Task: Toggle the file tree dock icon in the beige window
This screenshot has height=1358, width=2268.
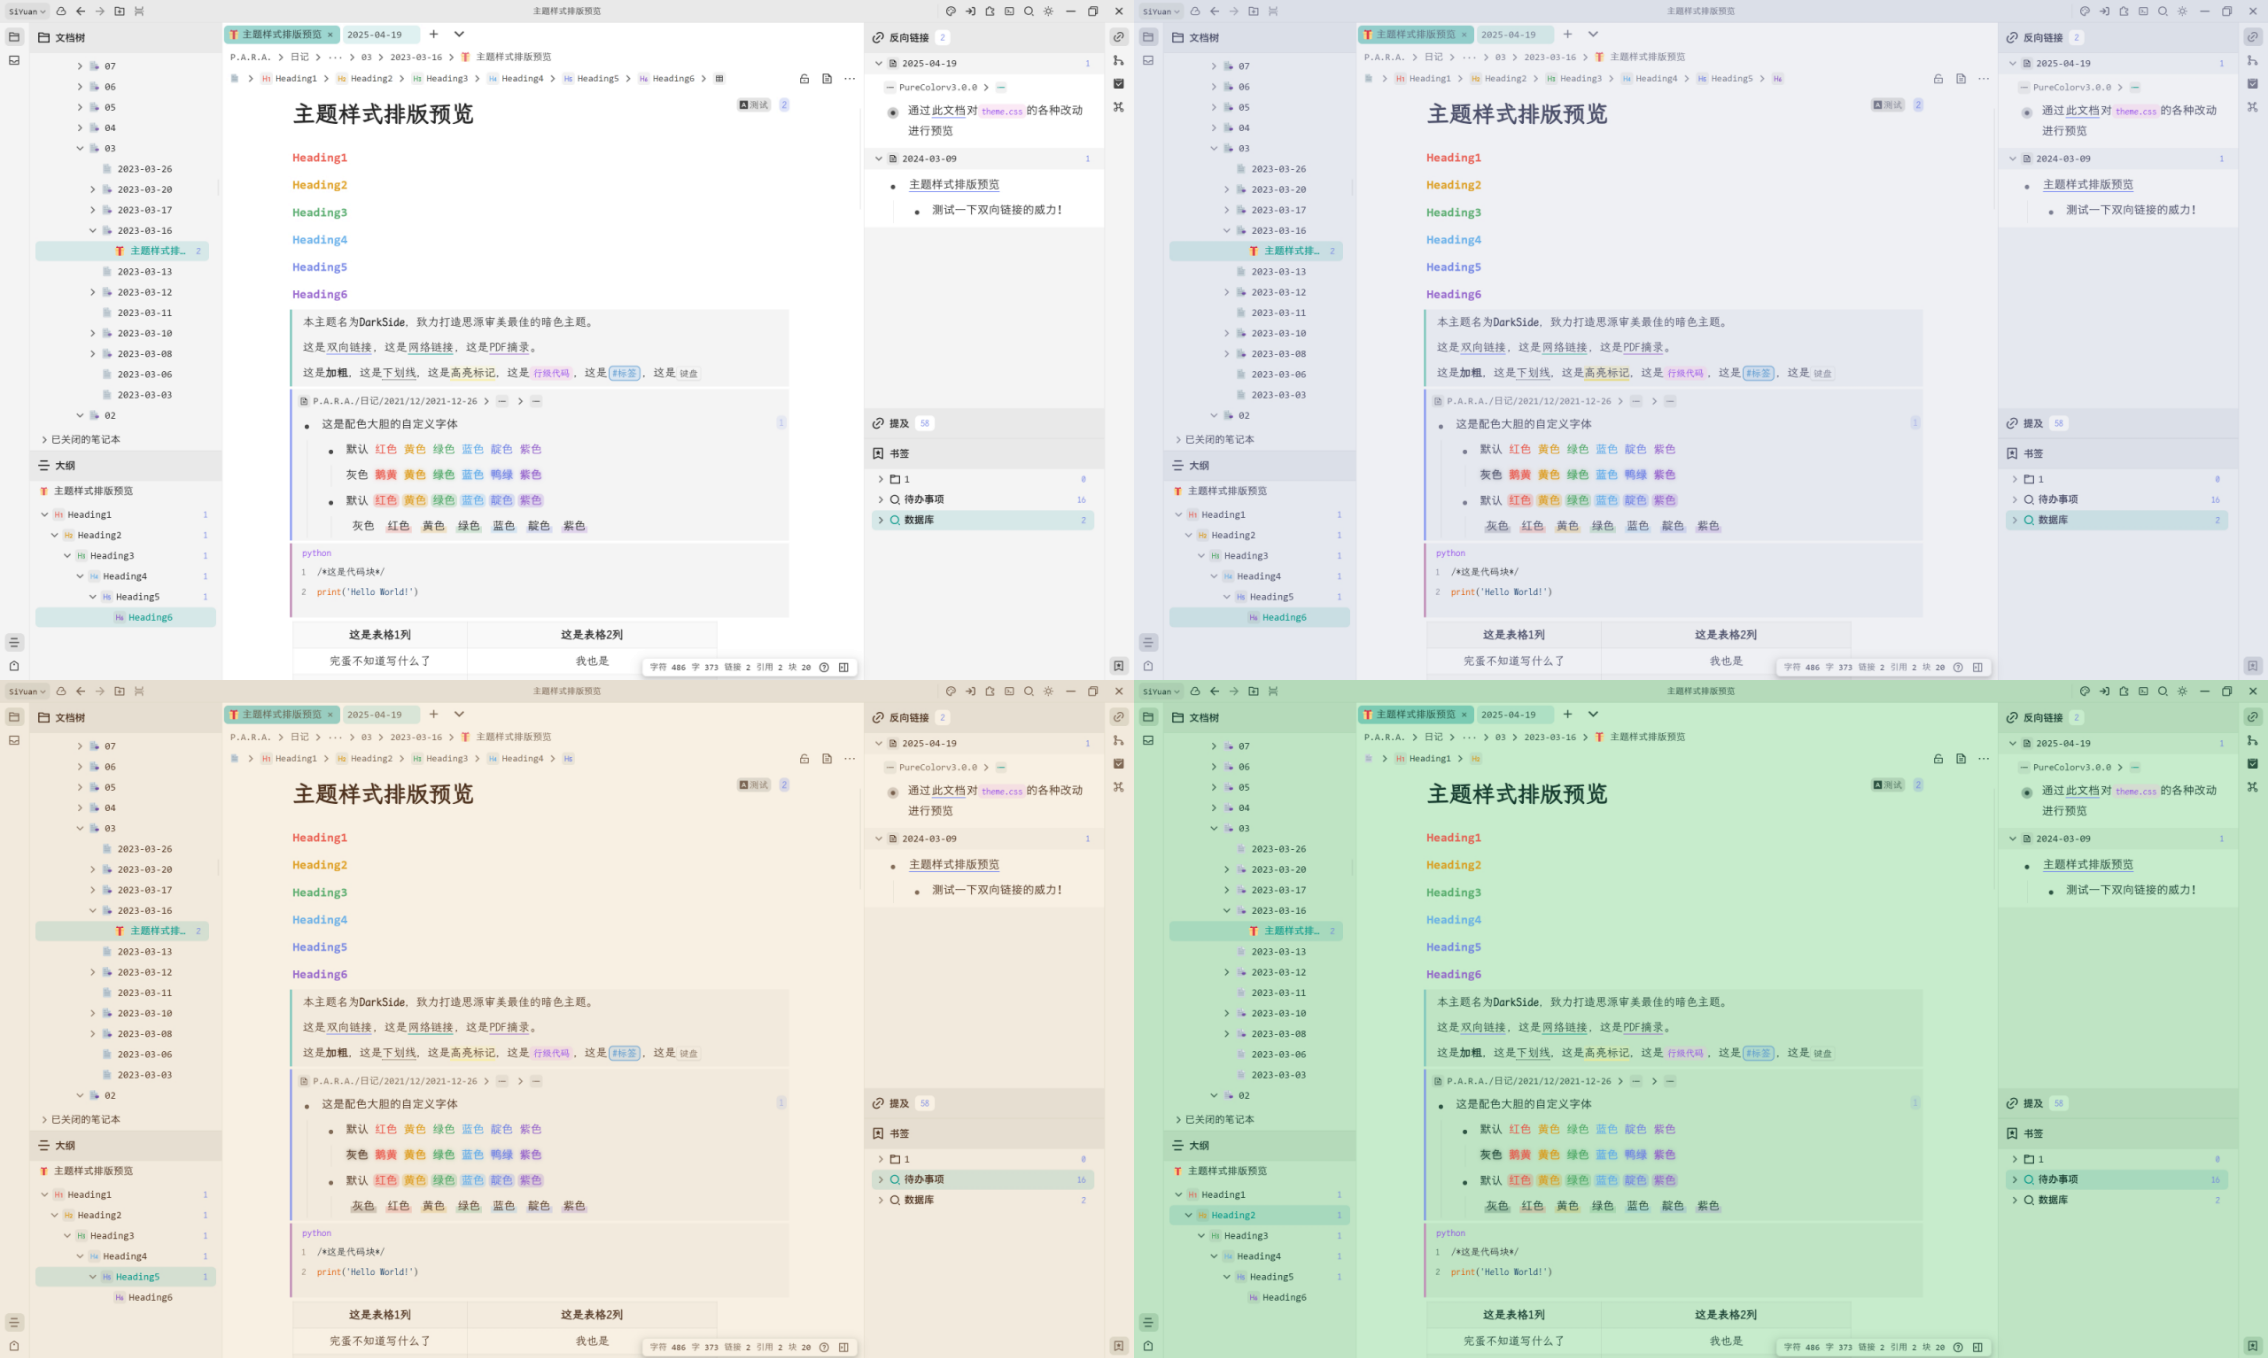Action: [14, 717]
